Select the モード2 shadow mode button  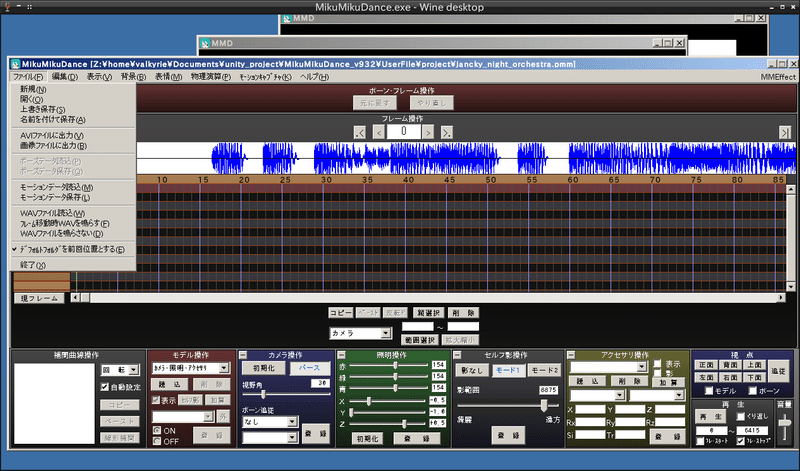(x=545, y=370)
